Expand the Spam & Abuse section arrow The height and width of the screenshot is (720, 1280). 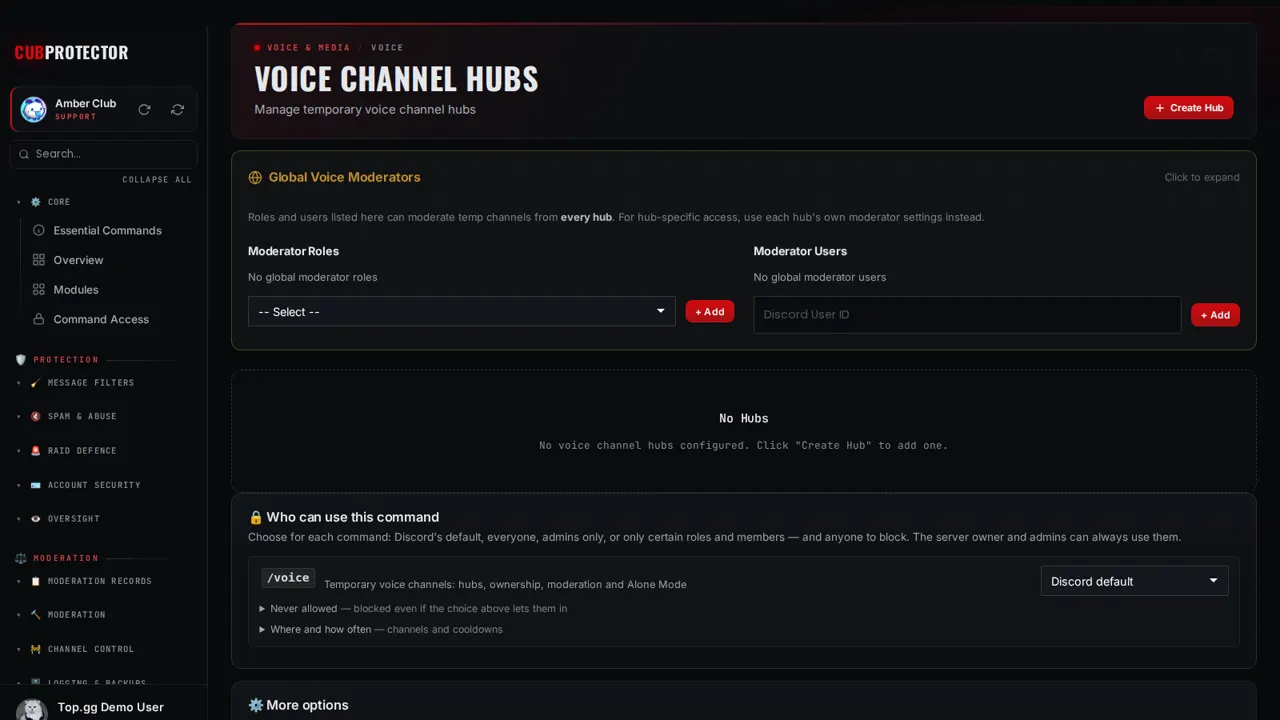tap(19, 417)
